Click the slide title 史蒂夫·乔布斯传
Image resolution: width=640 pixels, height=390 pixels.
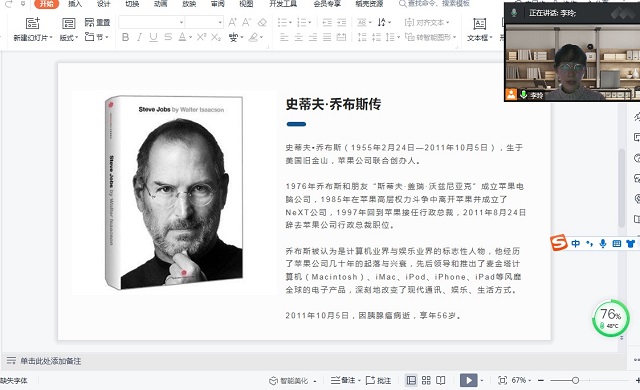pos(333,104)
